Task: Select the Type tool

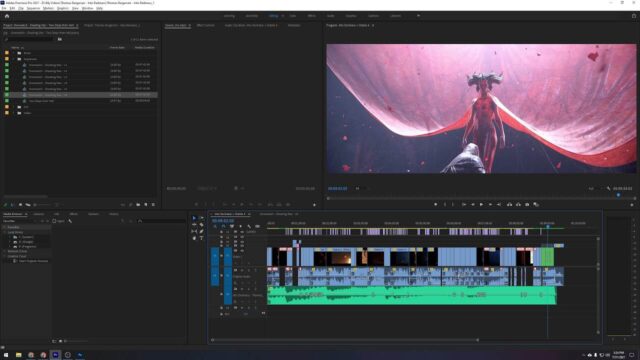Action: click(x=201, y=238)
